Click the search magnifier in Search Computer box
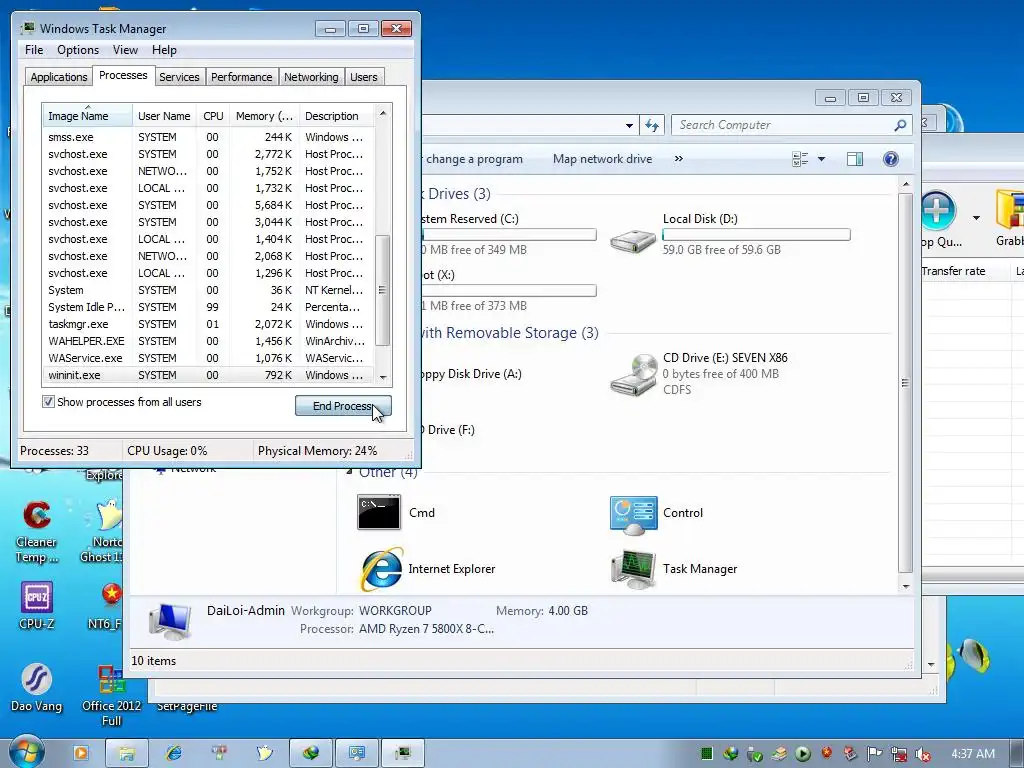Image resolution: width=1024 pixels, height=768 pixels. point(900,125)
